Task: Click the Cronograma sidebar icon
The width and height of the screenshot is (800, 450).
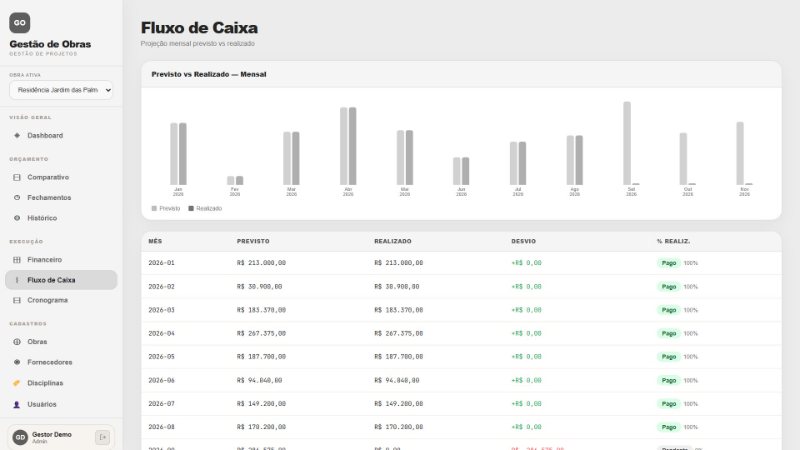Action: tap(17, 300)
